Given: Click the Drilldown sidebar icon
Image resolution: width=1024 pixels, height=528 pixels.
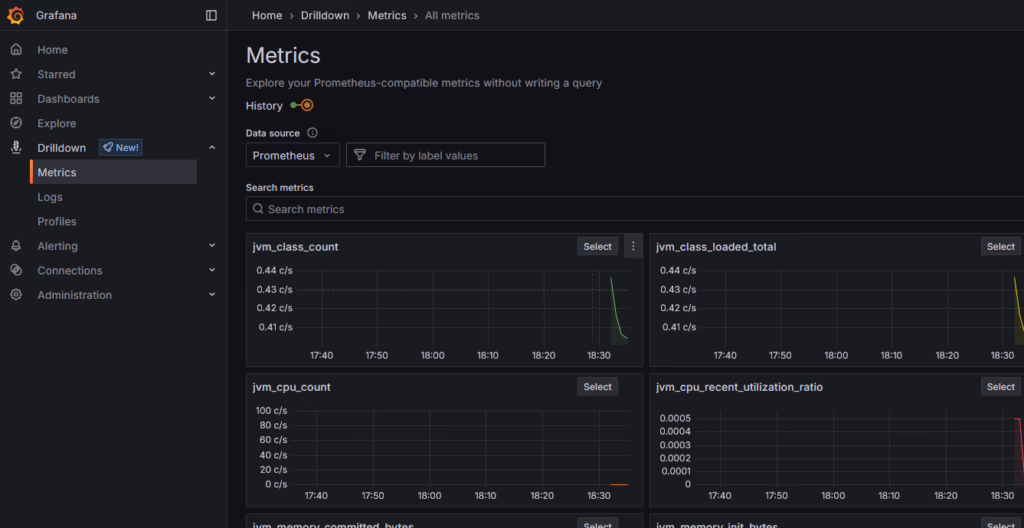Looking at the screenshot, I should (16, 148).
